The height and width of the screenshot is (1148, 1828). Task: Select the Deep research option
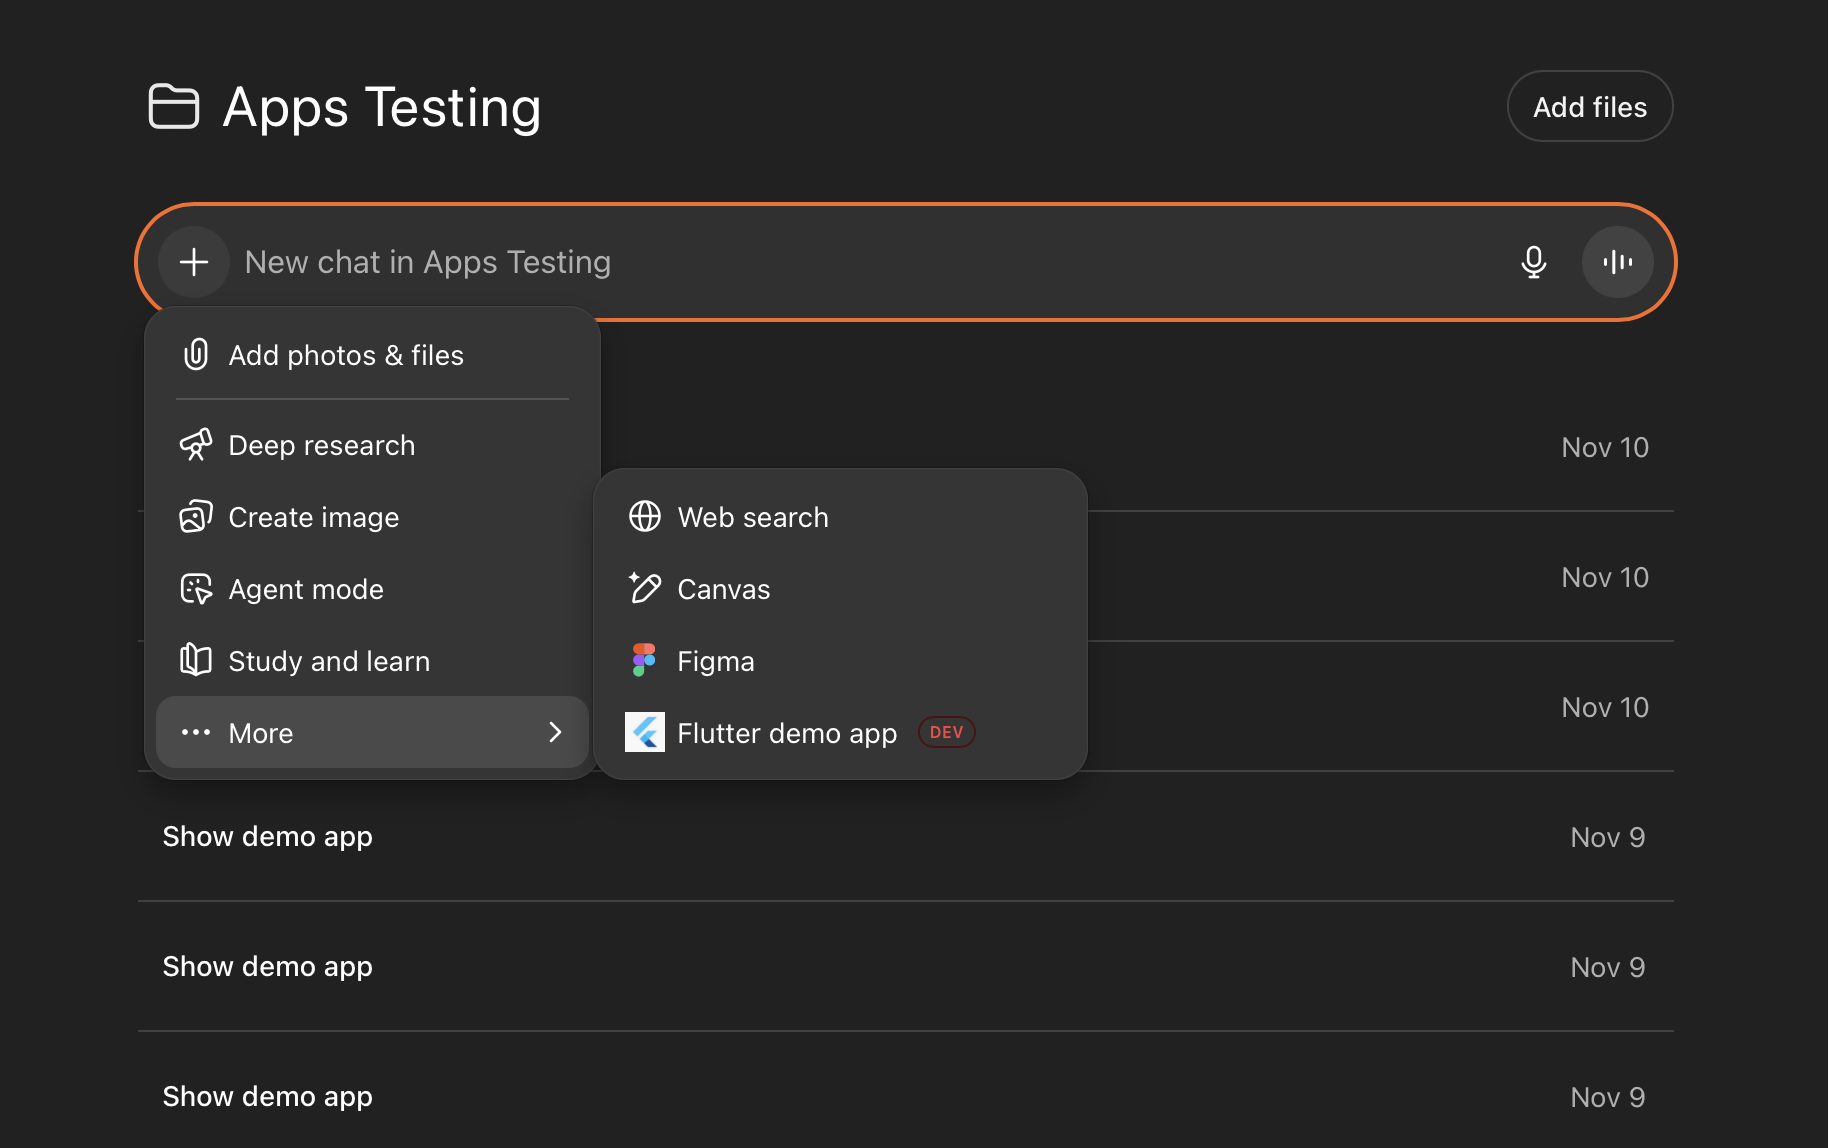322,445
